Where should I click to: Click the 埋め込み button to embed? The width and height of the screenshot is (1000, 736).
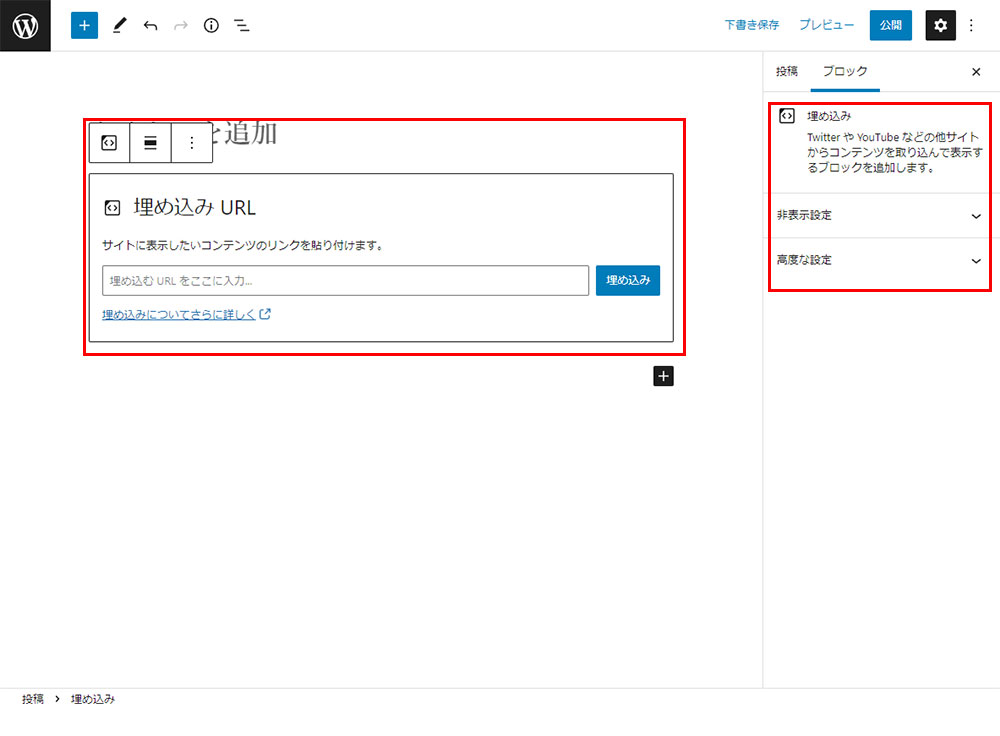click(627, 280)
